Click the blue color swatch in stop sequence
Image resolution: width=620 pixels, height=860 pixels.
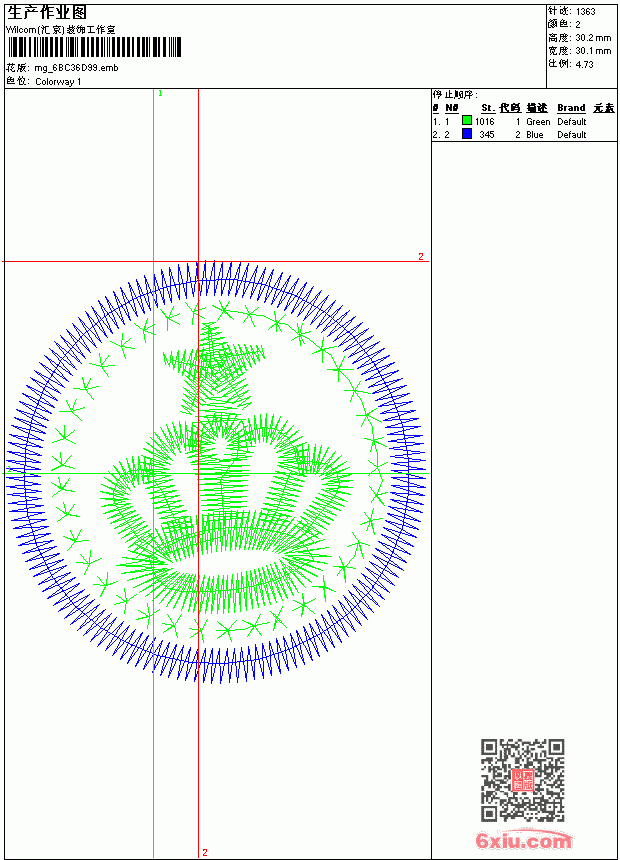(x=467, y=134)
